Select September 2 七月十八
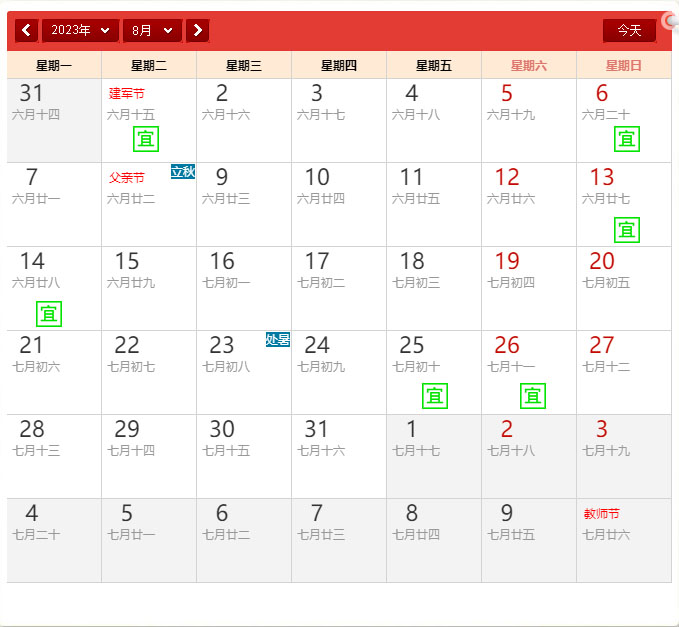The width and height of the screenshot is (679, 627). pyautogui.click(x=529, y=456)
